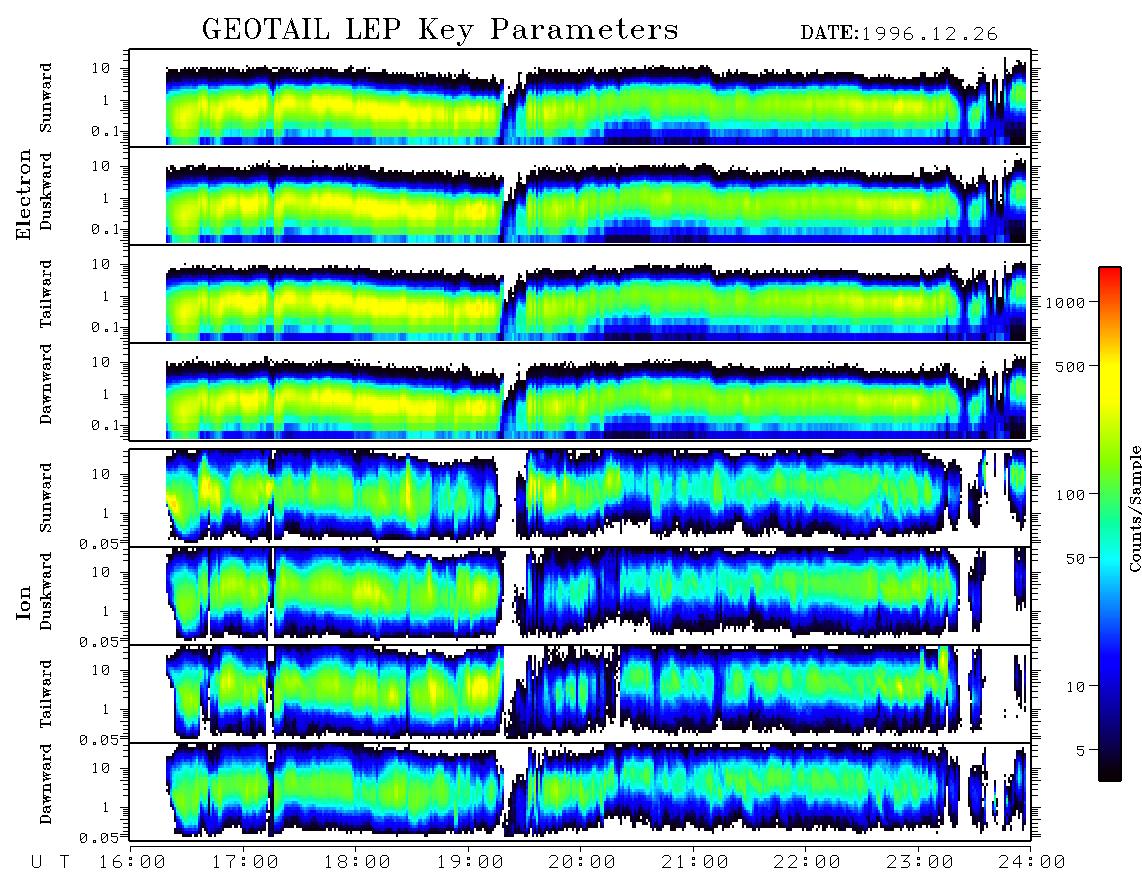Select the 500 colorbar tick label

point(1071,366)
